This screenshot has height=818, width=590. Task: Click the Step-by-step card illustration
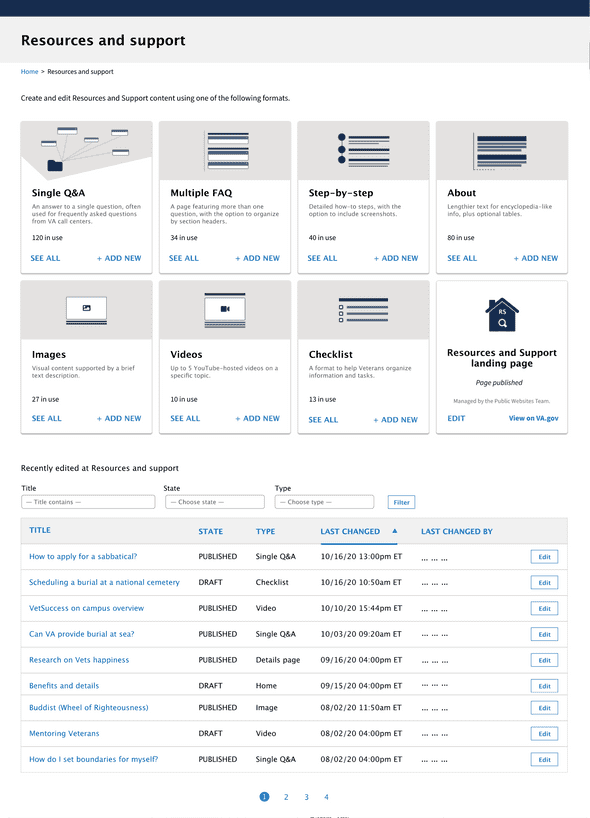pyautogui.click(x=364, y=150)
